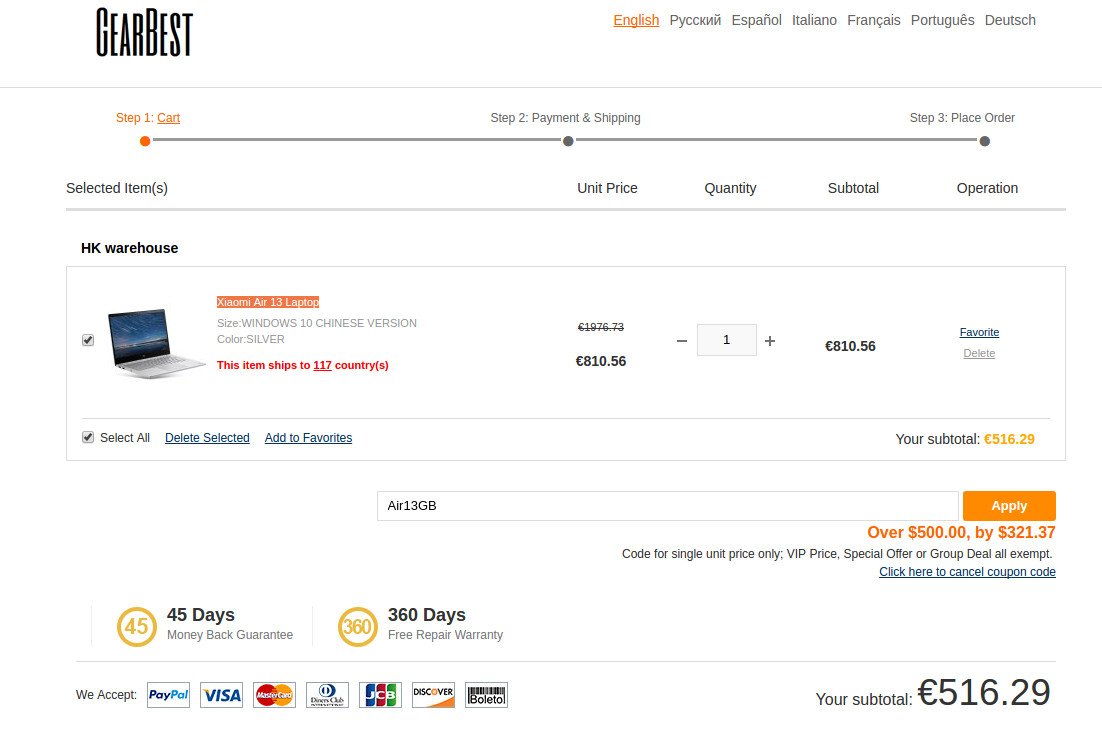Click the large €516.29 subtotal at bottom
The image size is (1102, 743).
984,692
